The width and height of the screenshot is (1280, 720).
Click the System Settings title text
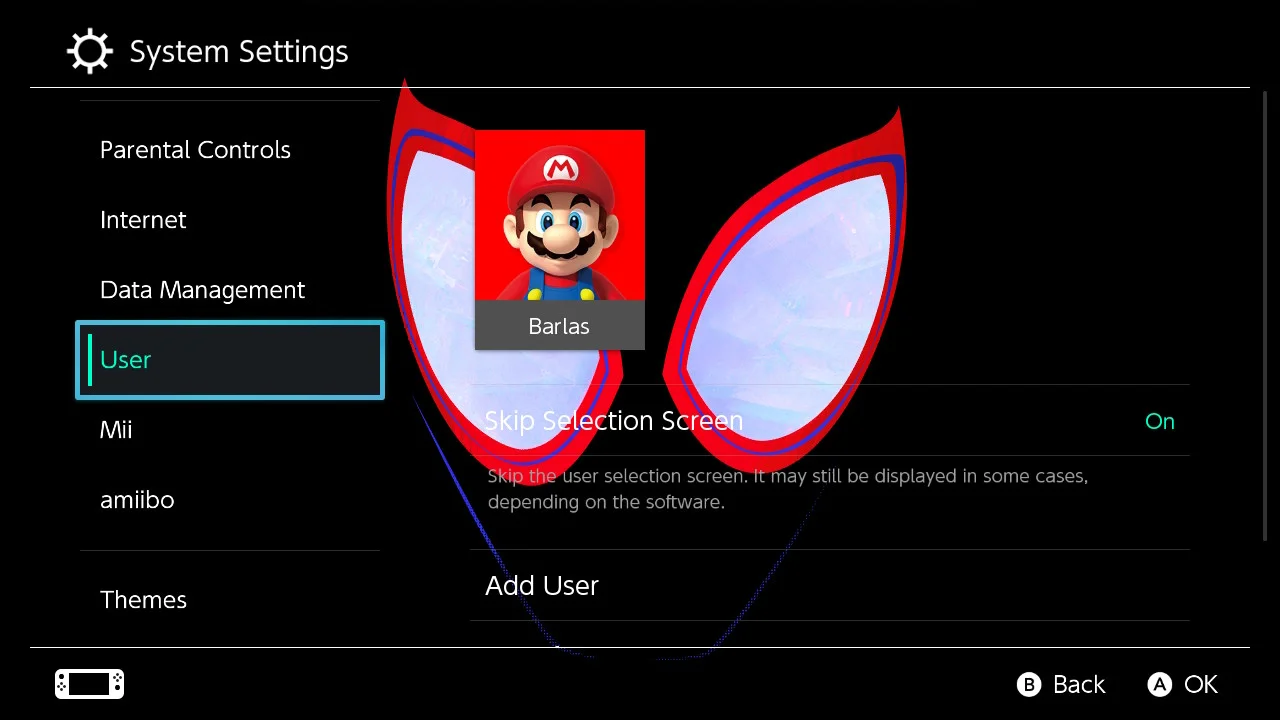click(x=239, y=52)
